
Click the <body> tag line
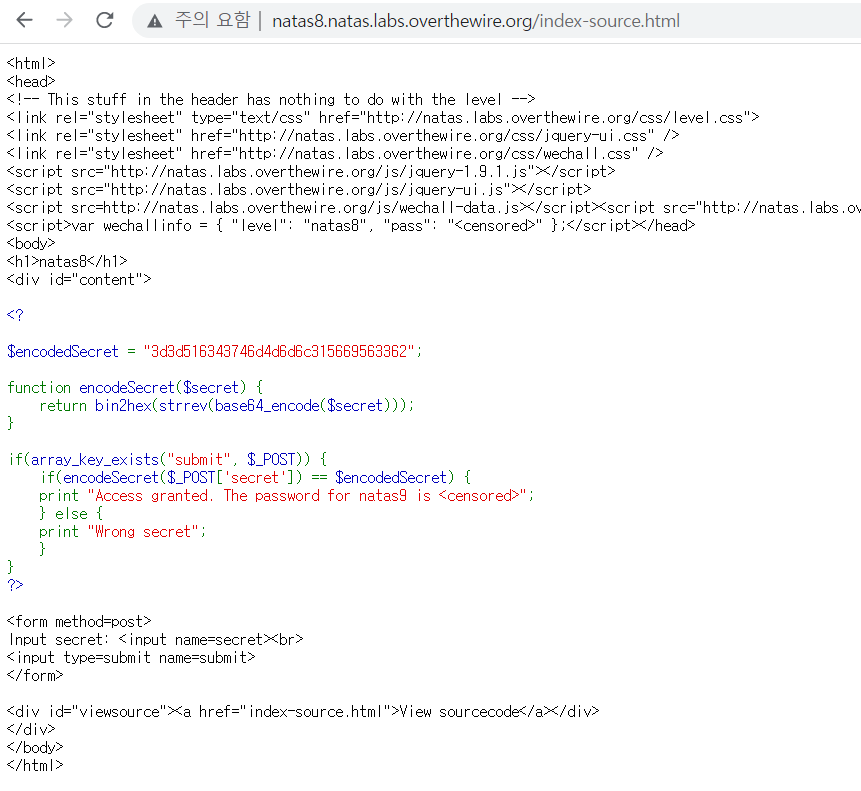(x=31, y=244)
